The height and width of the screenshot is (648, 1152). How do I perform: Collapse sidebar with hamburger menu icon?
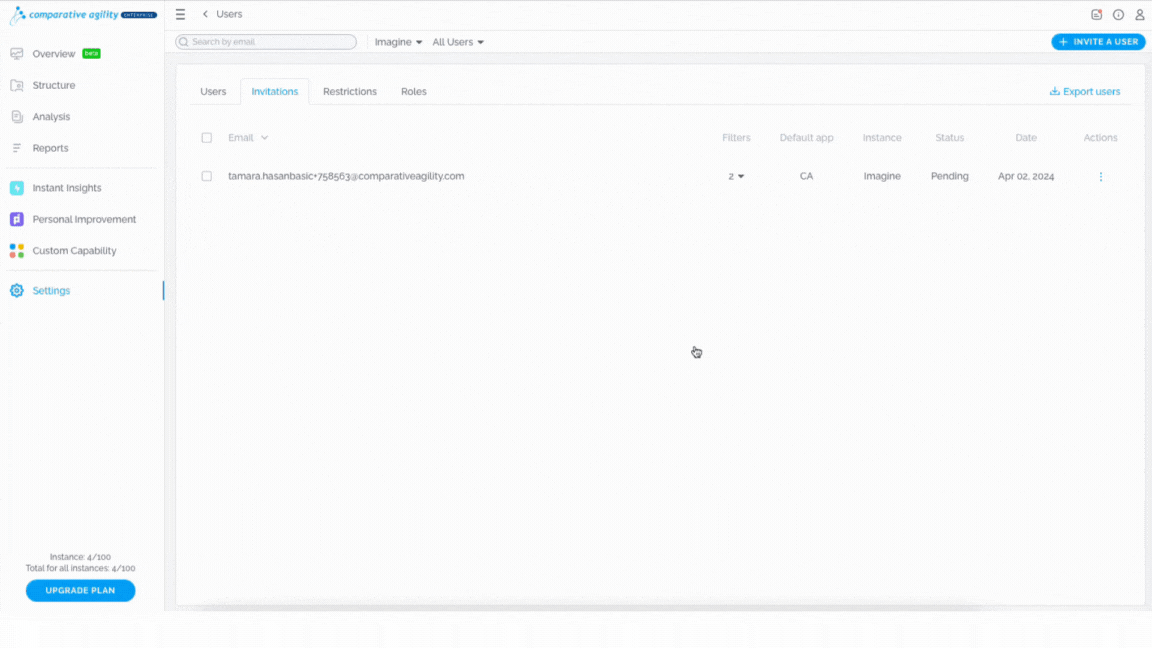[x=180, y=14]
